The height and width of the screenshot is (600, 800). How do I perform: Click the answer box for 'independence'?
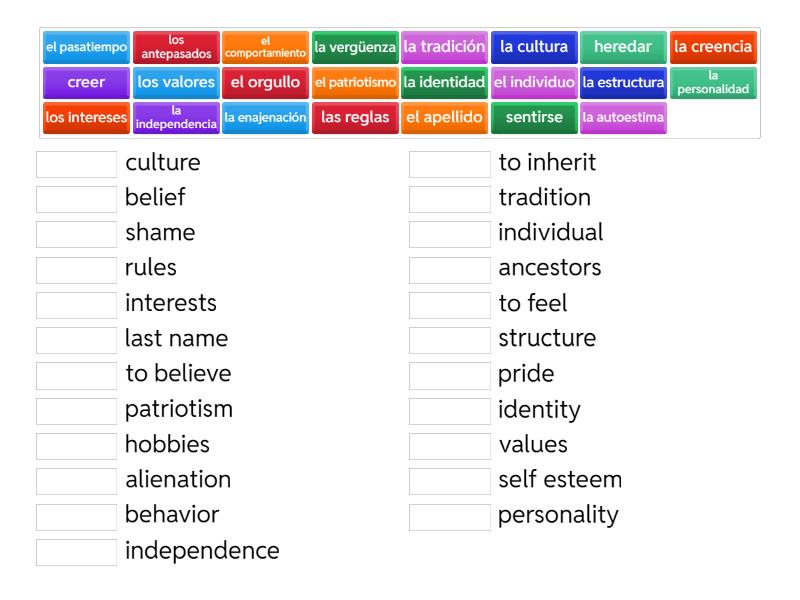pos(76,552)
